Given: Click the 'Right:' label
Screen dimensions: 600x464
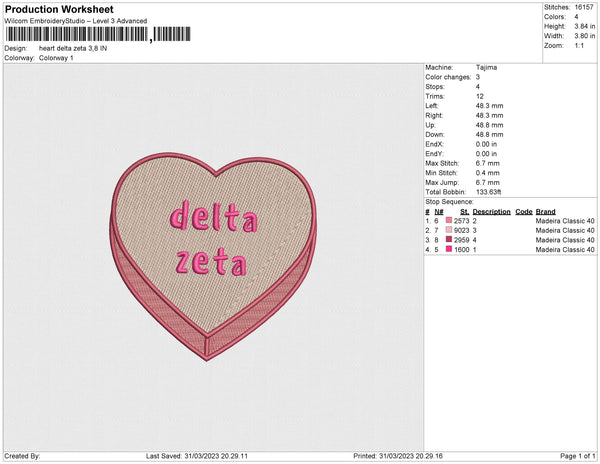Looking at the screenshot, I should [x=434, y=116].
